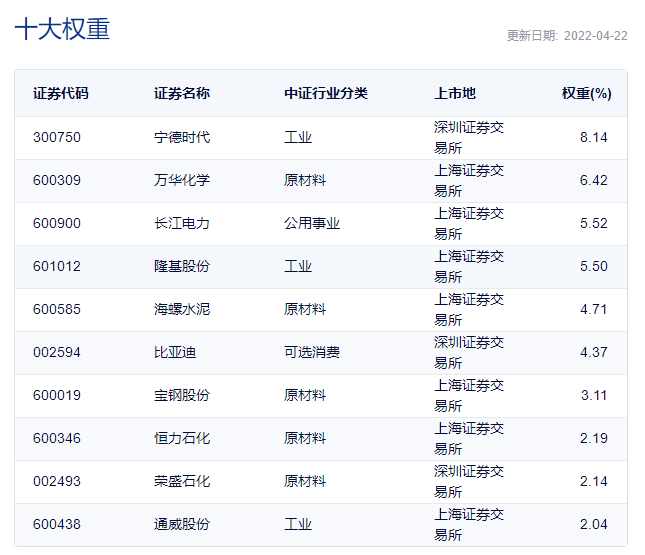Click weight value 8.14
Viewport: 645px width, 555px height.
594,137
